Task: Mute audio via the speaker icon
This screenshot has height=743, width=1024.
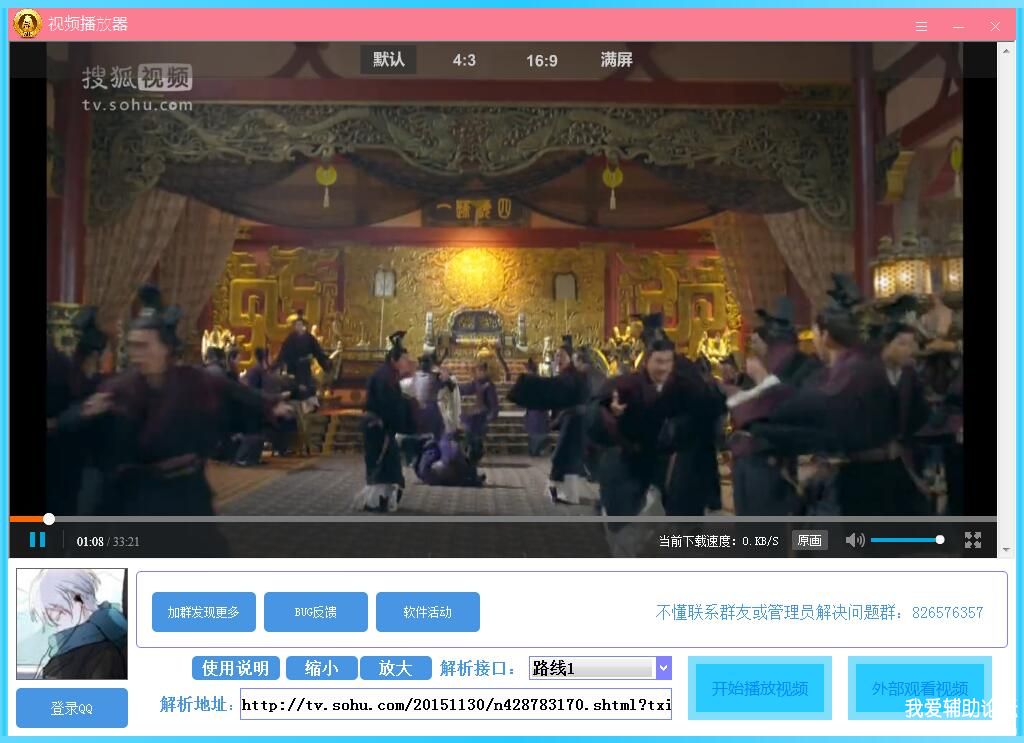Action: point(854,540)
